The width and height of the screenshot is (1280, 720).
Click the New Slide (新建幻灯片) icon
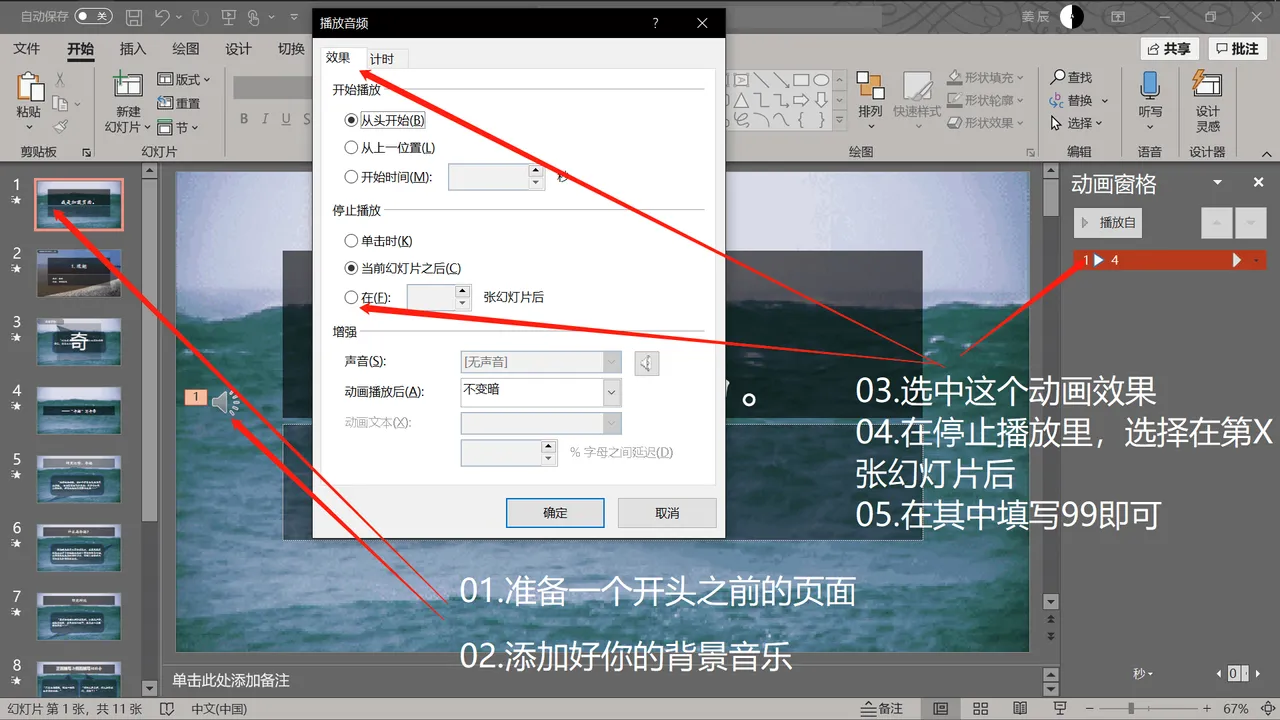click(x=128, y=85)
